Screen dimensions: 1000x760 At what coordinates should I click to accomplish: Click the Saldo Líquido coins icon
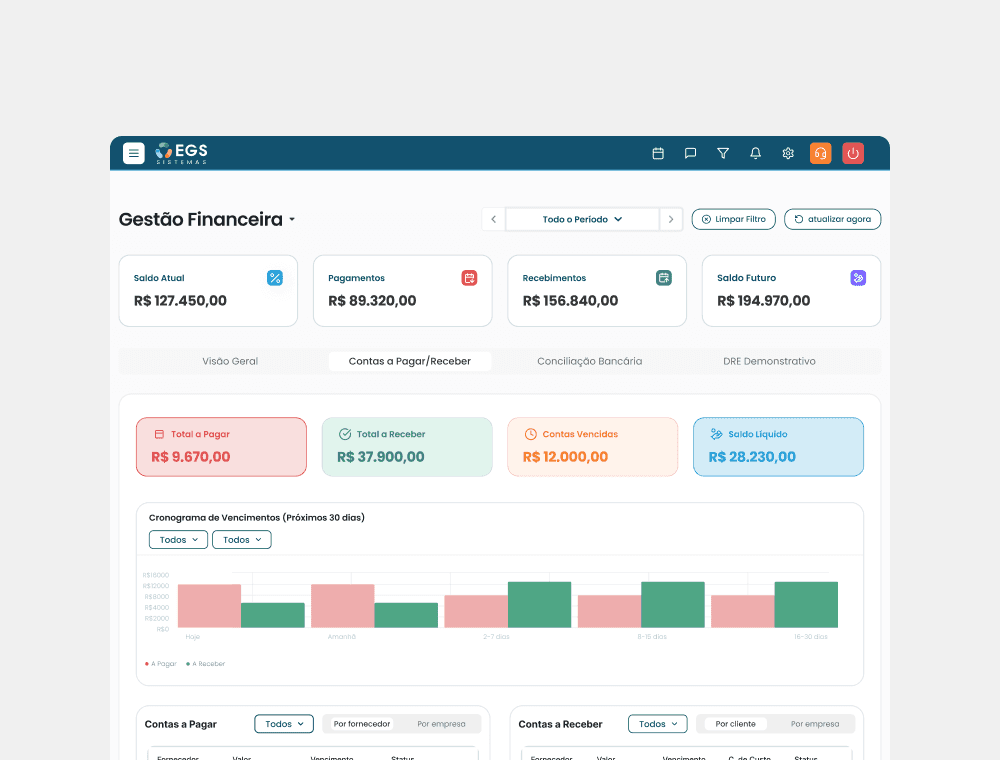coord(716,434)
